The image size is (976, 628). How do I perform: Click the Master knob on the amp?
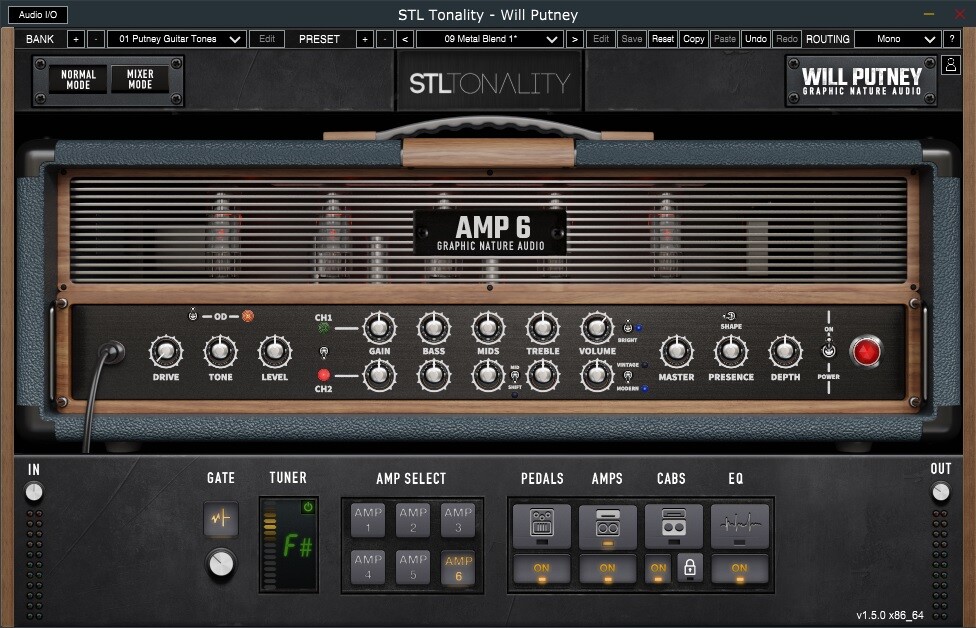click(x=676, y=351)
